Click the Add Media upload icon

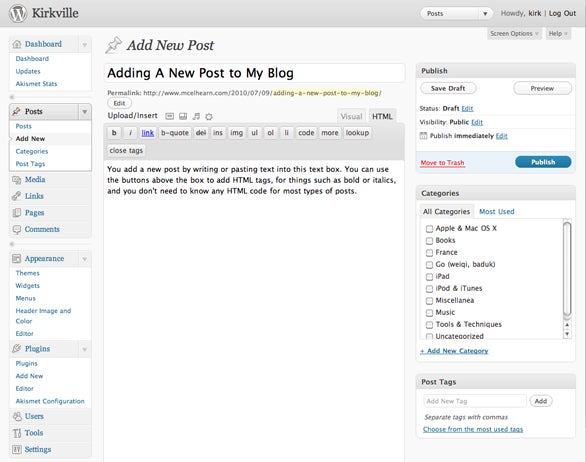[209, 117]
